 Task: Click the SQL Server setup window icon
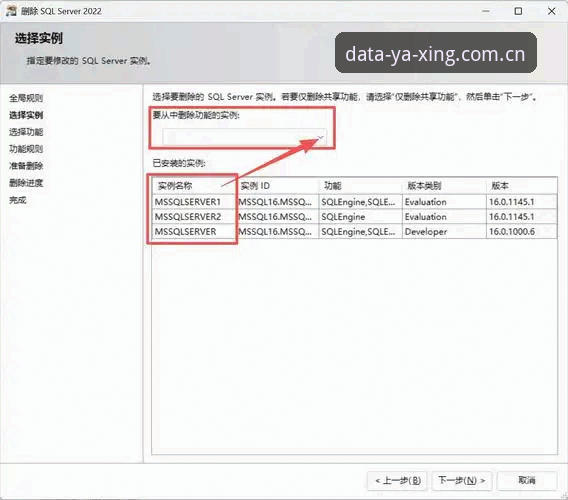(11, 11)
